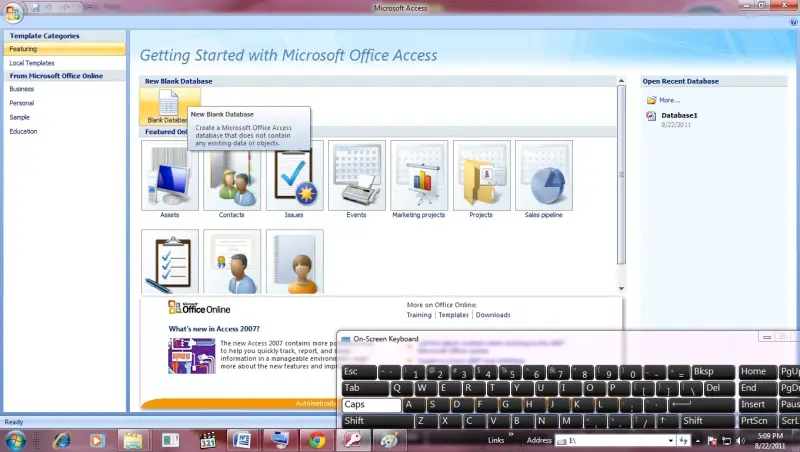Image resolution: width=800 pixels, height=452 pixels.
Task: Click the Home key on On-Screen Keyboard
Action: click(757, 372)
